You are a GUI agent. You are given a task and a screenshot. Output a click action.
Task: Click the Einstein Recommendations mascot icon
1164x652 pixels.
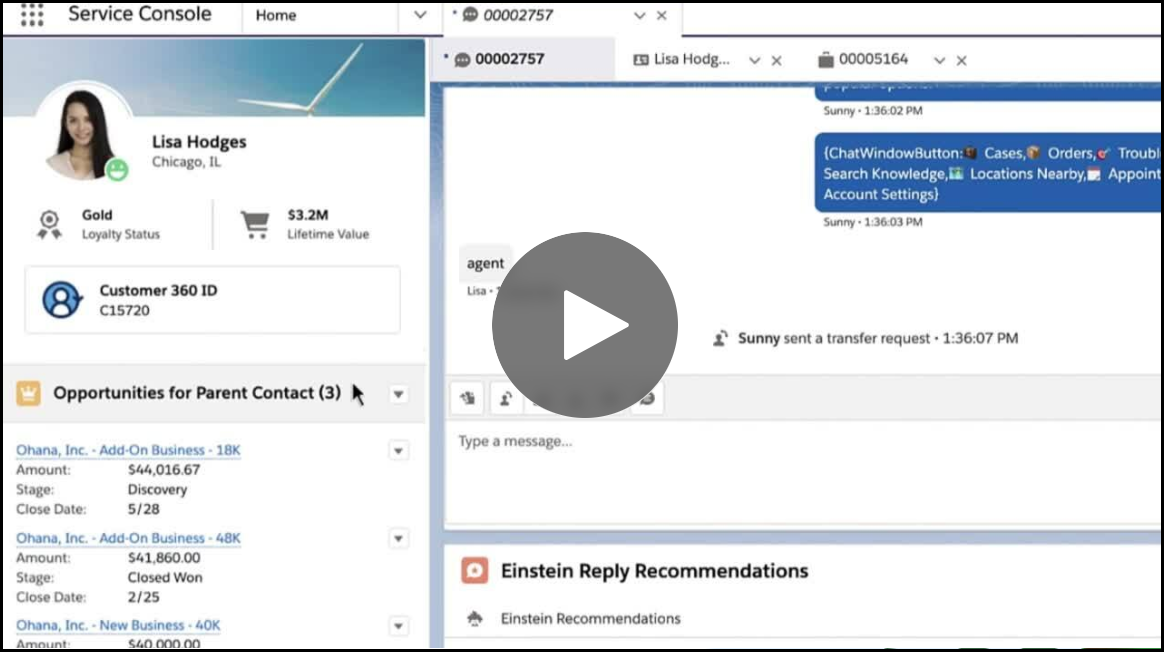(474, 618)
